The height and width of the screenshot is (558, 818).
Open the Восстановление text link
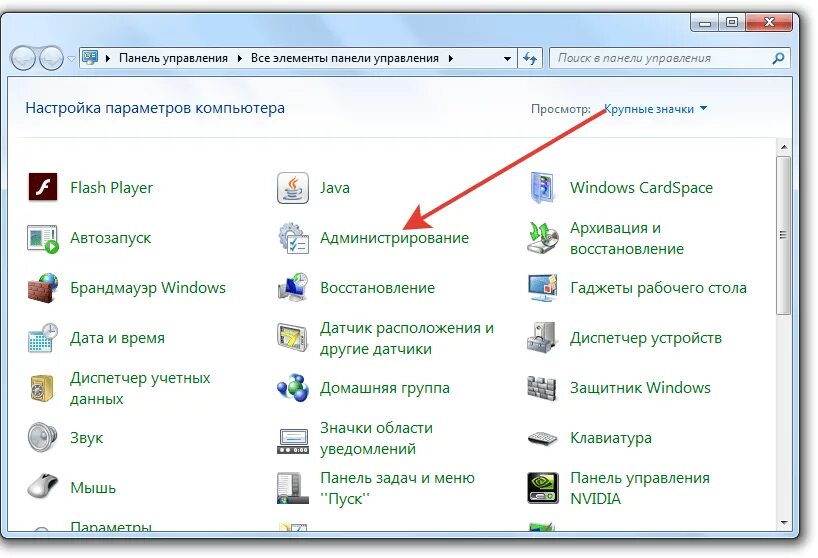tap(378, 288)
